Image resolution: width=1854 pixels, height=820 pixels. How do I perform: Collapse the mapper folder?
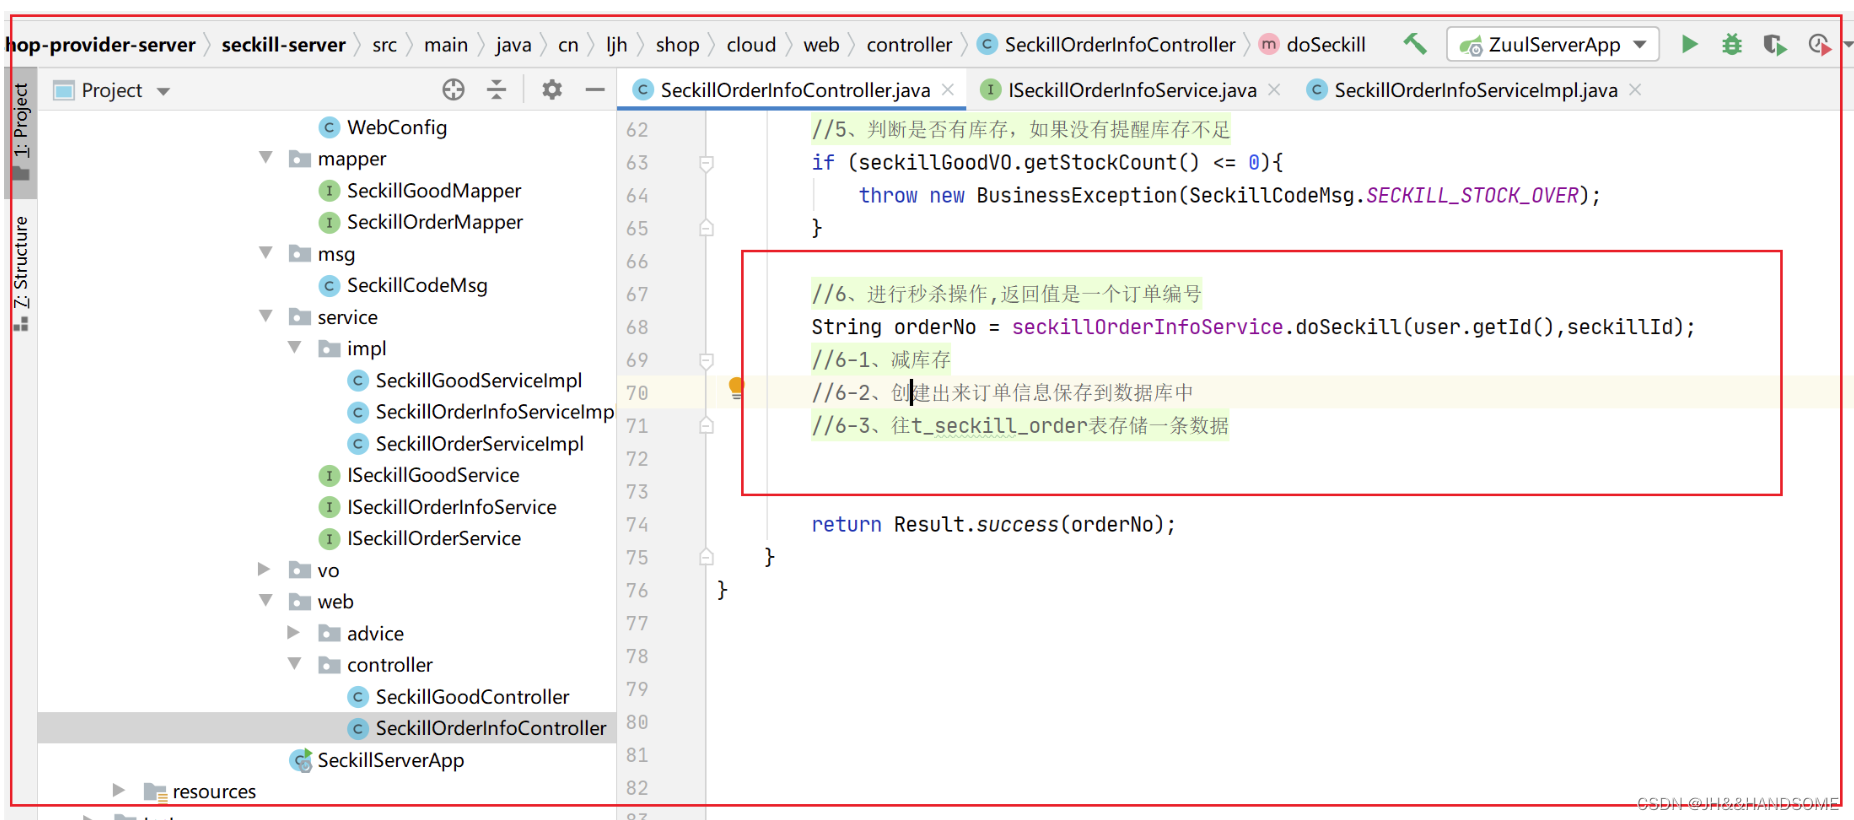point(266,157)
